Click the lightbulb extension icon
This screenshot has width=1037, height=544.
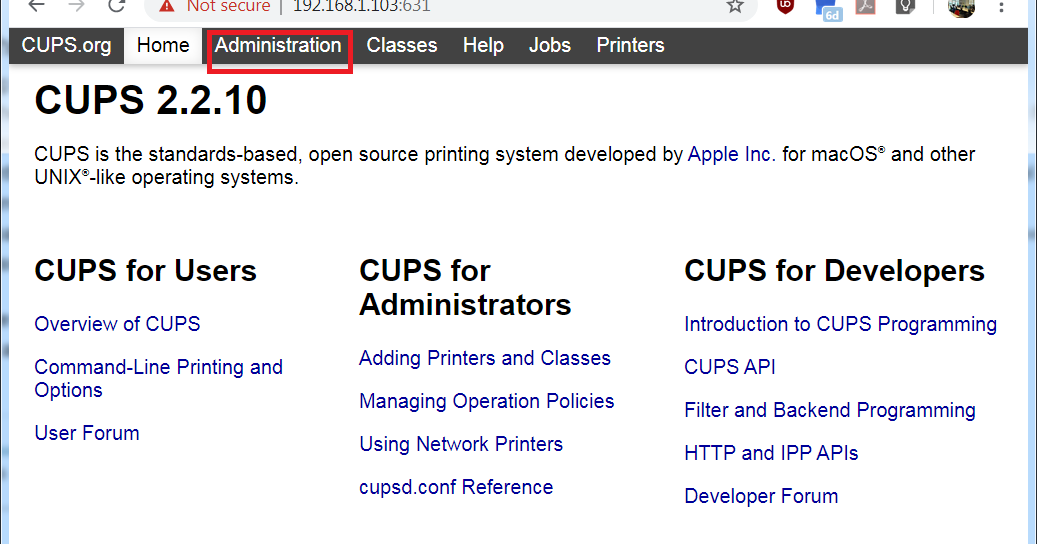pos(905,6)
